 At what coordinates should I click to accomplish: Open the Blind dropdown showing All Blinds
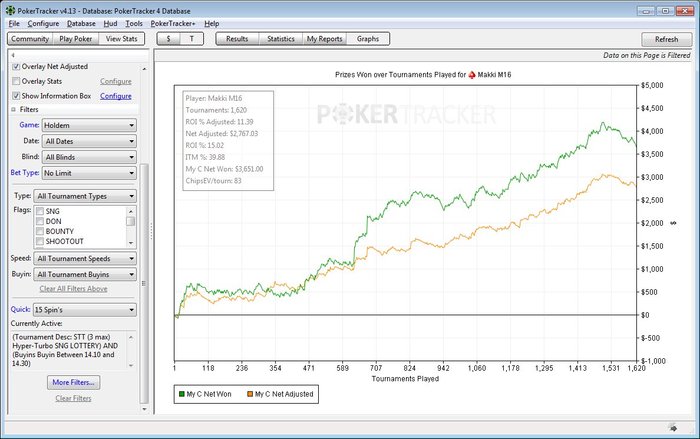tap(89, 157)
